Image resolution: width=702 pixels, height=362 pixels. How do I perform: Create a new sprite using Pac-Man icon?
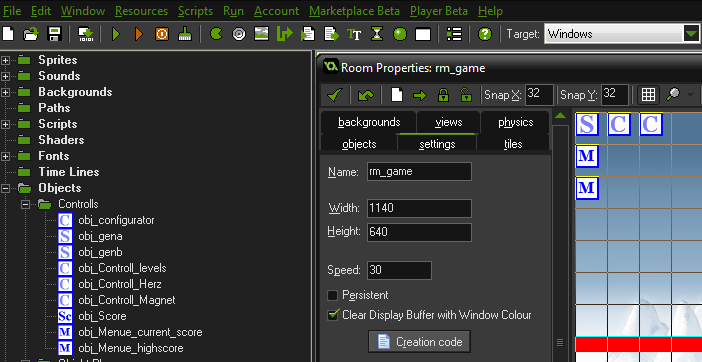click(x=216, y=34)
